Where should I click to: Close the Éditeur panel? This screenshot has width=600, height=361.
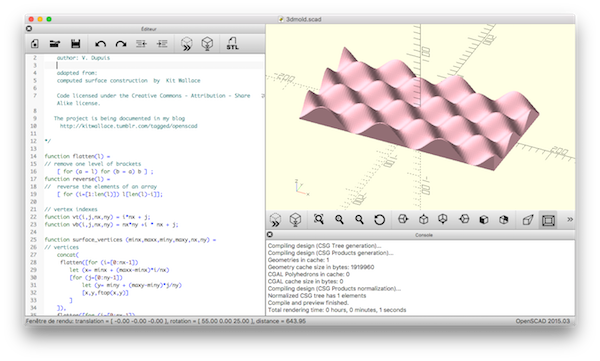tap(29, 29)
